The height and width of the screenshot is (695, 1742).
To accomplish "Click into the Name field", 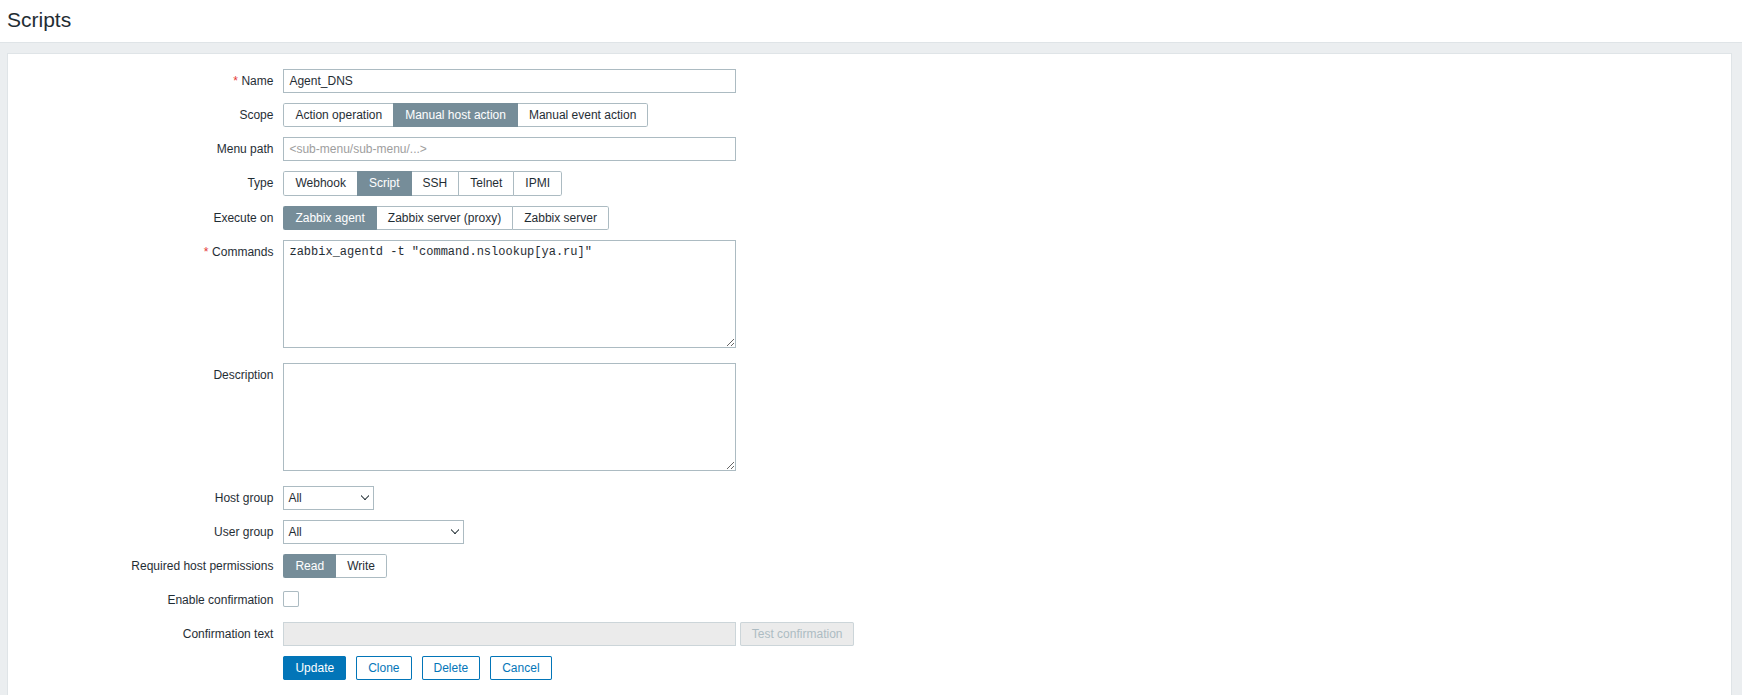I will coord(509,81).
